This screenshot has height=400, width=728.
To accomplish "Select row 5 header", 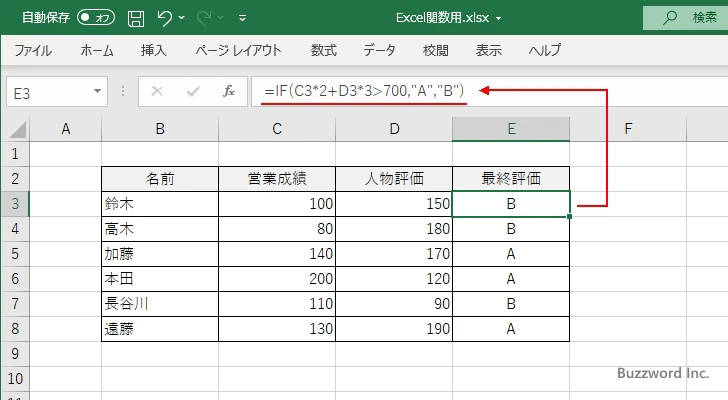I will pyautogui.click(x=15, y=254).
